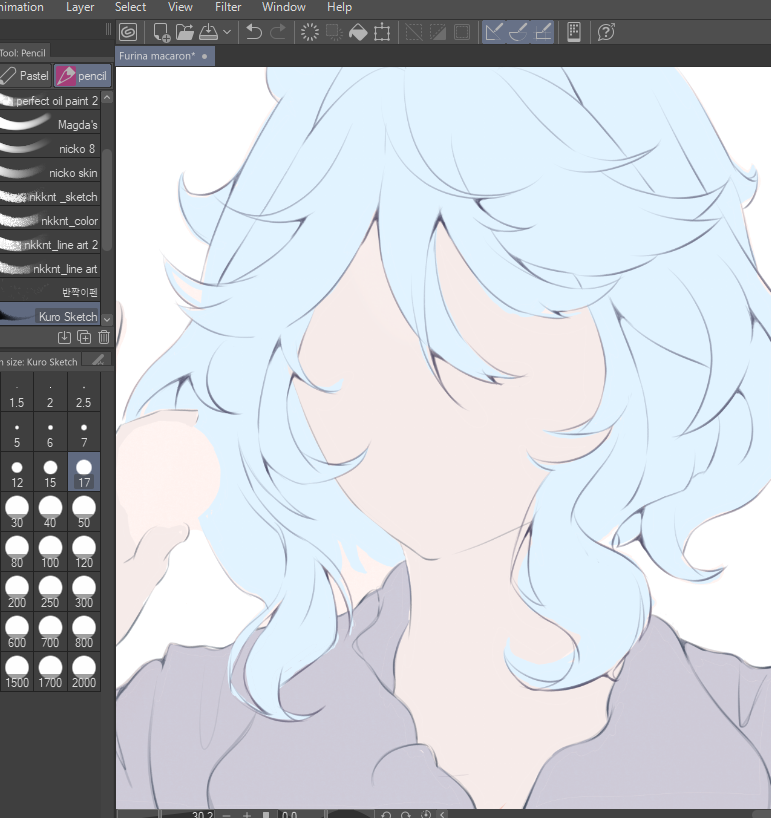This screenshot has width=771, height=818.
Task: Open the Window menu
Action: pos(284,7)
